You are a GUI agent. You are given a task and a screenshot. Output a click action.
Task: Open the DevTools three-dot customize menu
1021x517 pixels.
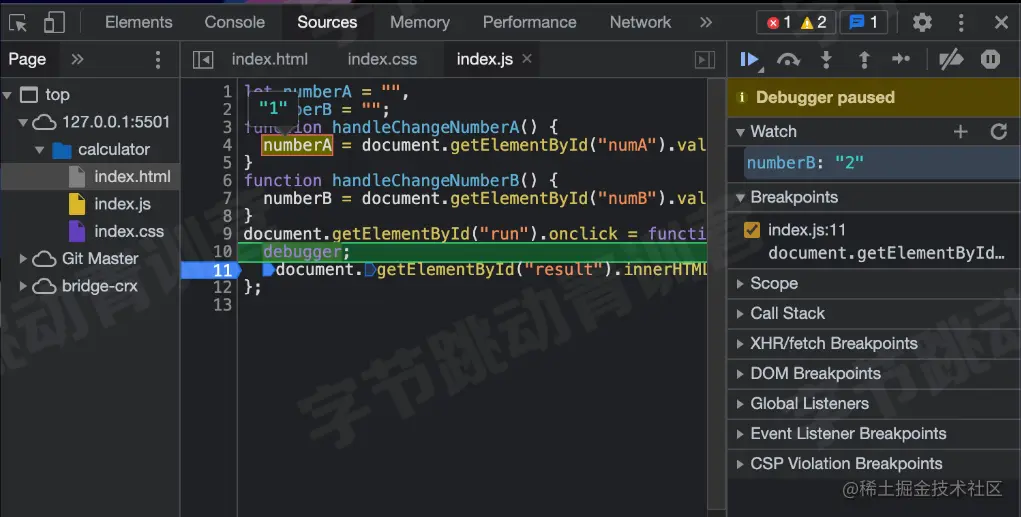(x=961, y=23)
